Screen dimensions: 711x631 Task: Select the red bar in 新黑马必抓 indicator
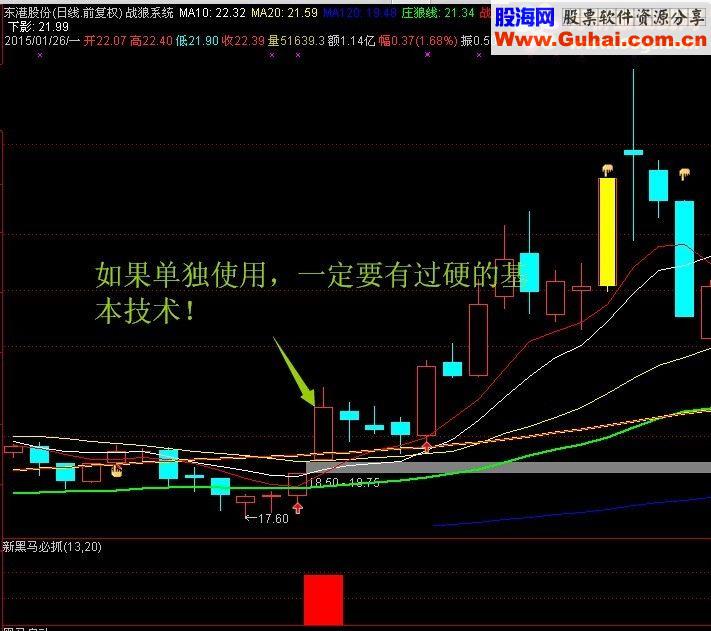click(x=323, y=600)
